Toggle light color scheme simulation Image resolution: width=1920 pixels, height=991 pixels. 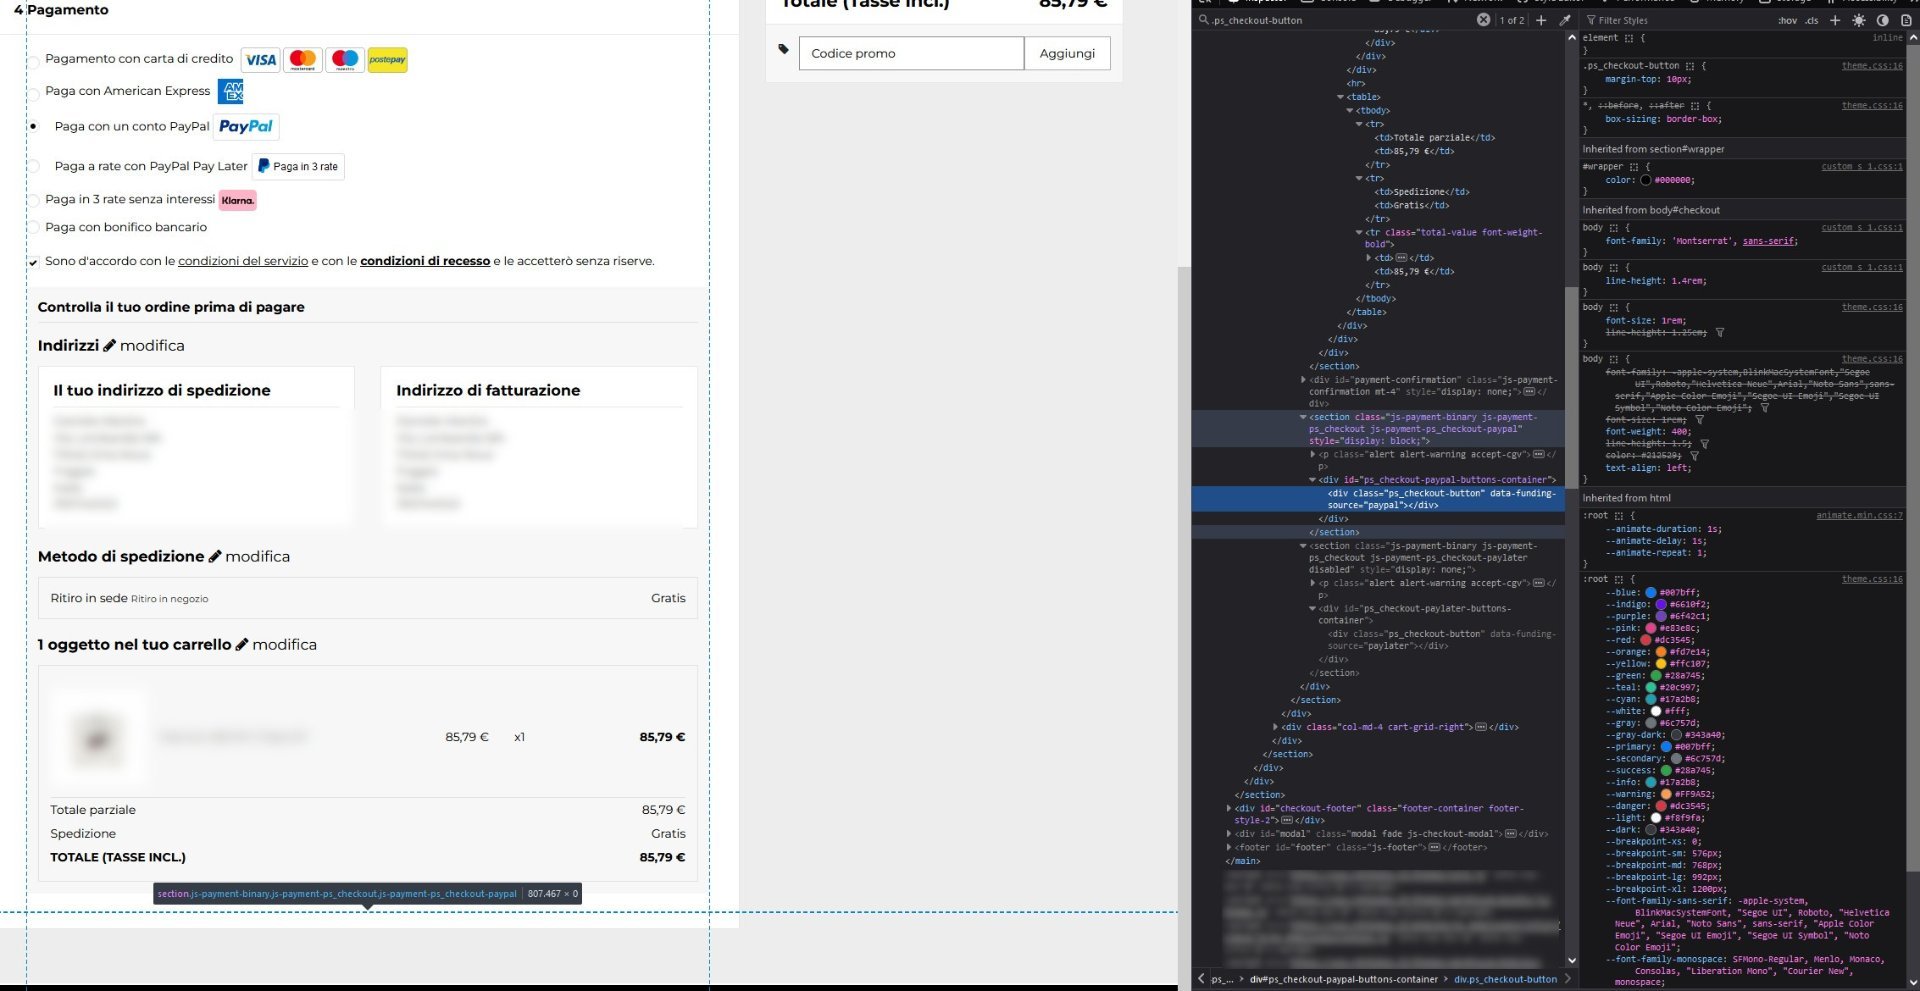tap(1859, 20)
